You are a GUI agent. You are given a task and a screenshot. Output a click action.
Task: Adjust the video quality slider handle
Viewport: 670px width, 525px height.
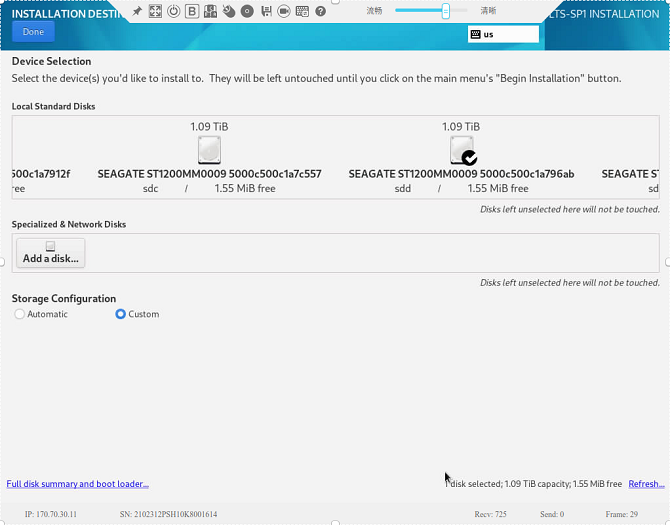coord(446,11)
